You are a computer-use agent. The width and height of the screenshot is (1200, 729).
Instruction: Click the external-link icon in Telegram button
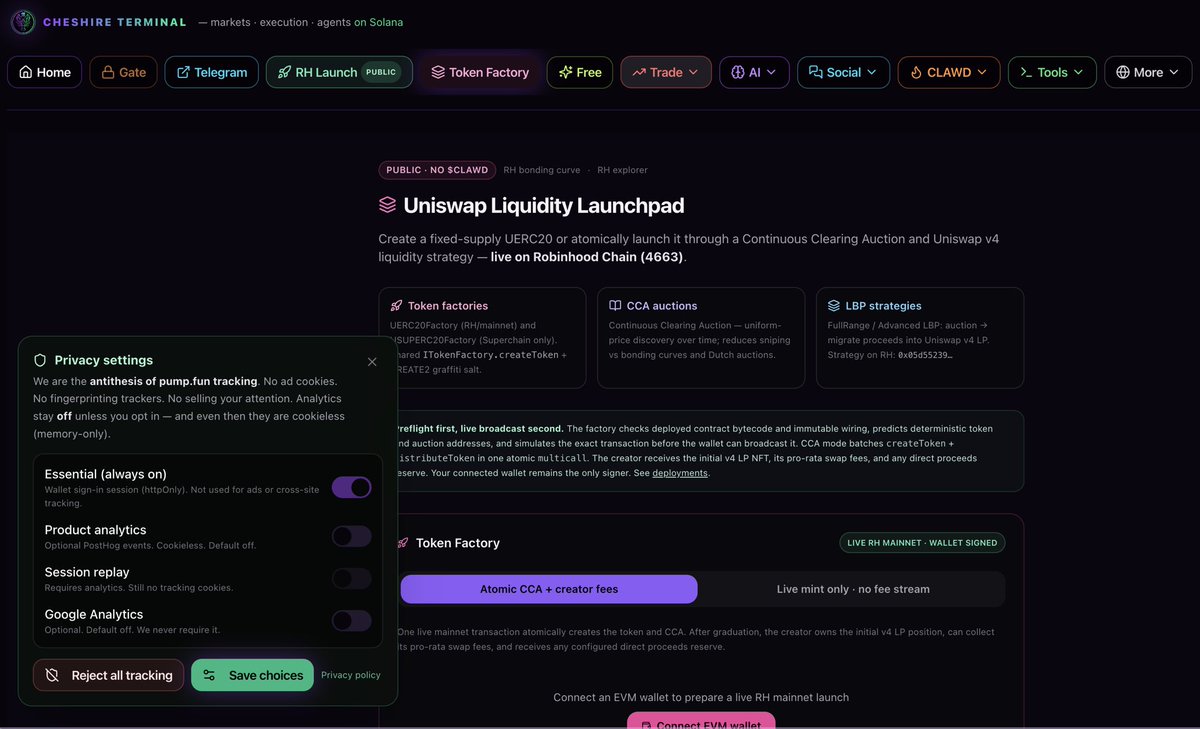coord(183,72)
